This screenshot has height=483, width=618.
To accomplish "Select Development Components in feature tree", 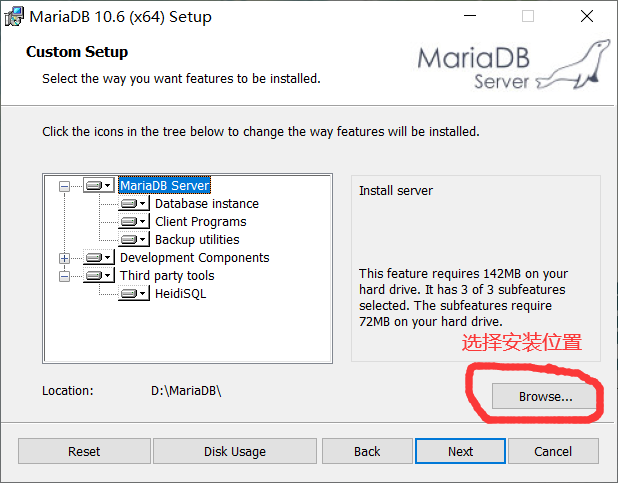I will (195, 257).
